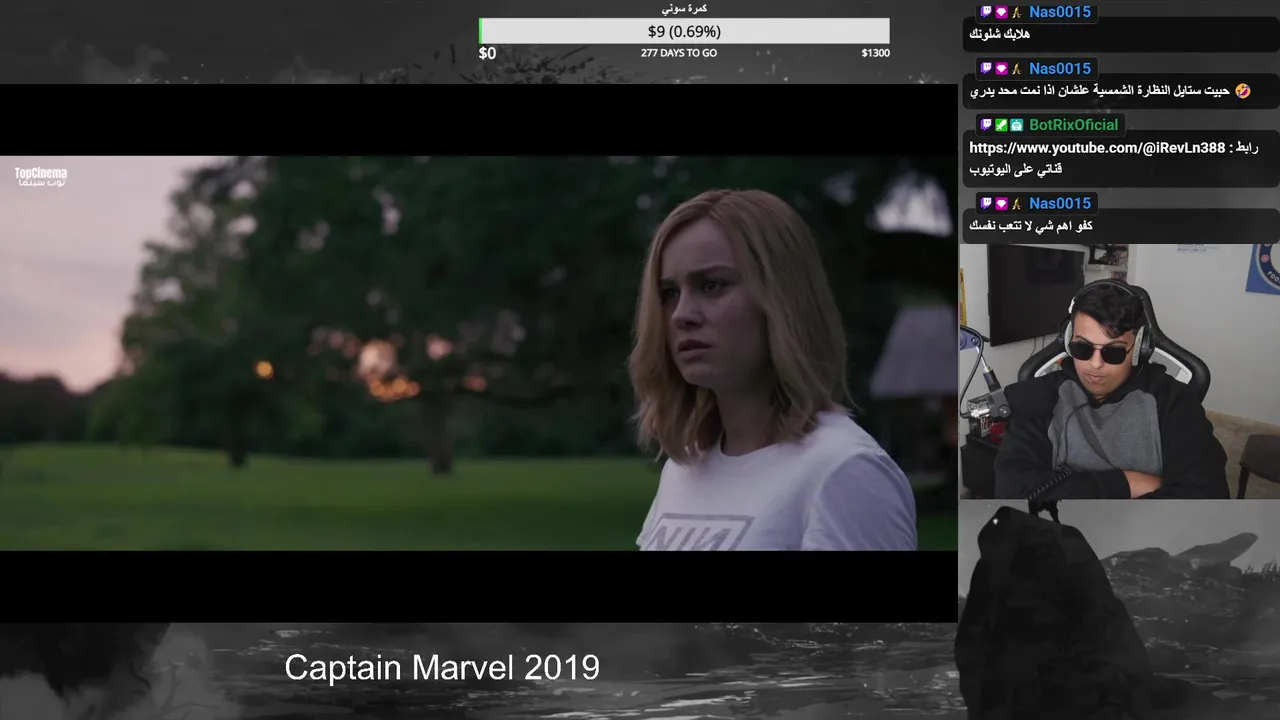Screen dimensions: 1280x720
Task: Click the streamer webcam feed
Action: (x=1119, y=371)
